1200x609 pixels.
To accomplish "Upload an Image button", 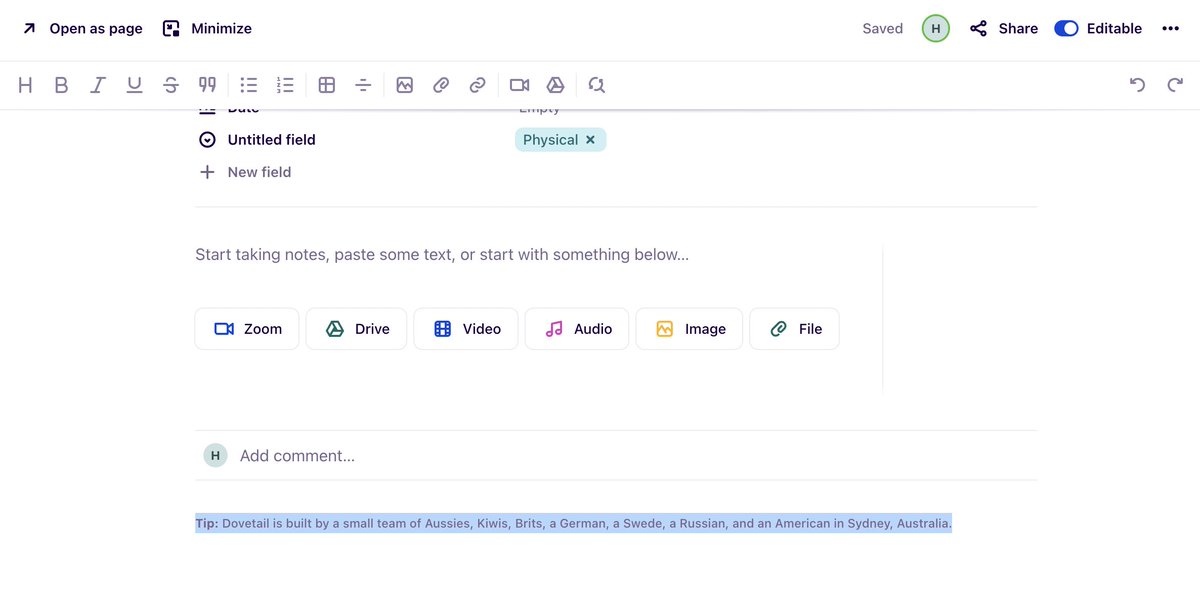I will pyautogui.click(x=689, y=329).
